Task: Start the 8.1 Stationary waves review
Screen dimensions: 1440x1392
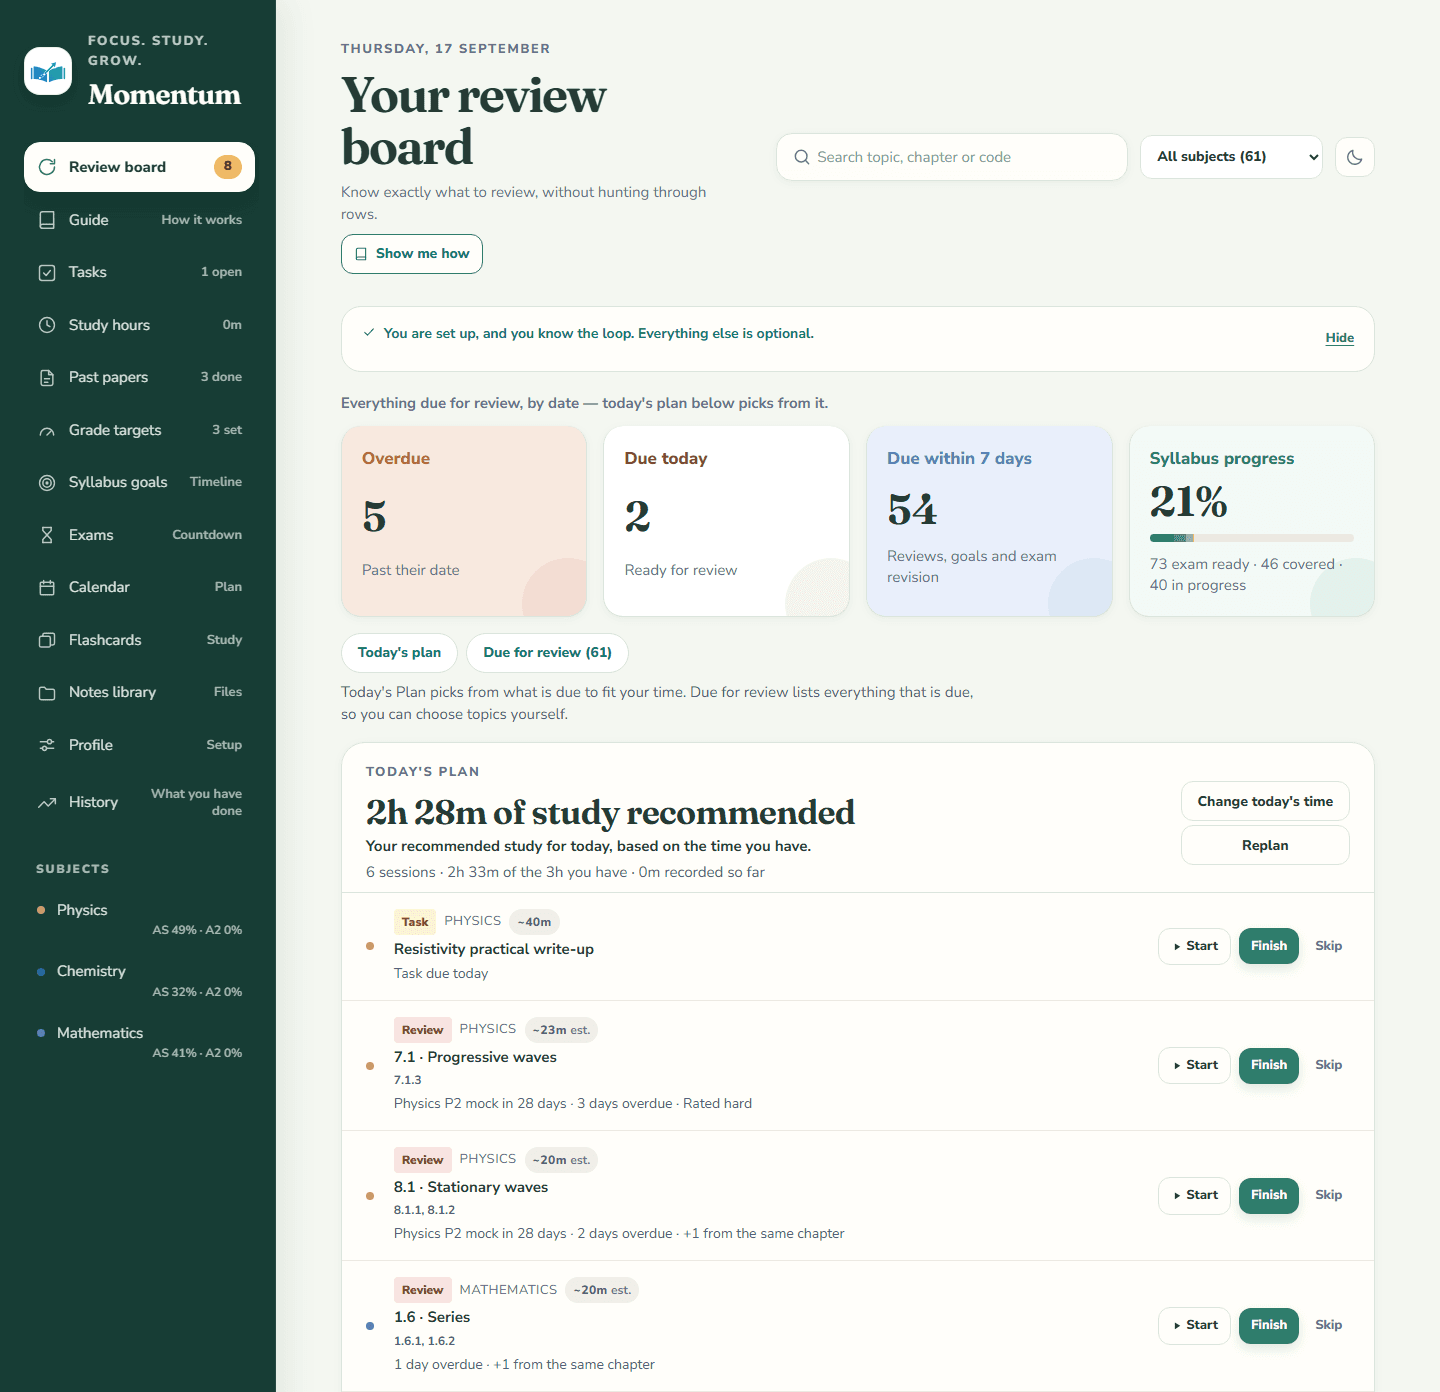Action: pos(1194,1195)
